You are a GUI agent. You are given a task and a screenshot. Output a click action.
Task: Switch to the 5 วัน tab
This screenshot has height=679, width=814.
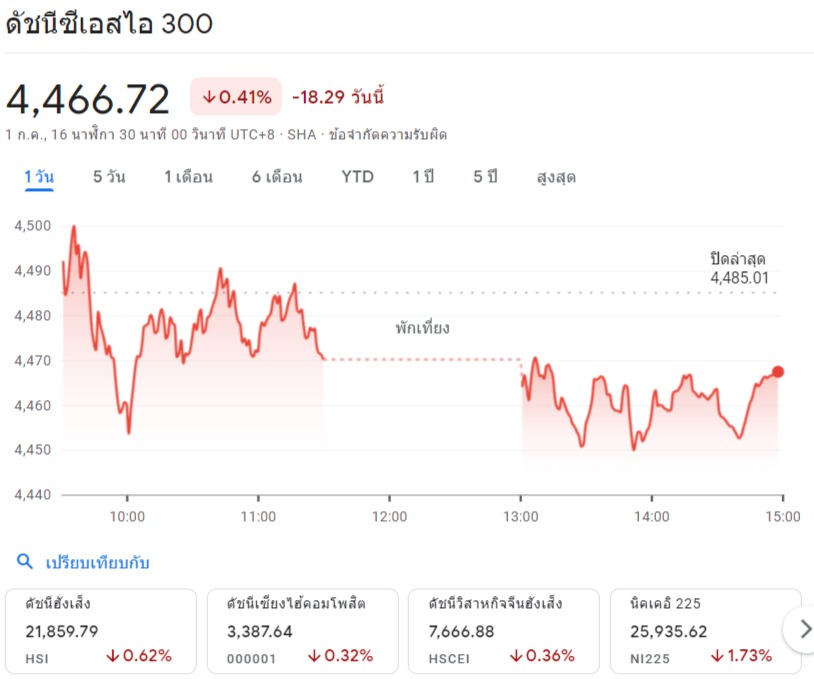(109, 177)
